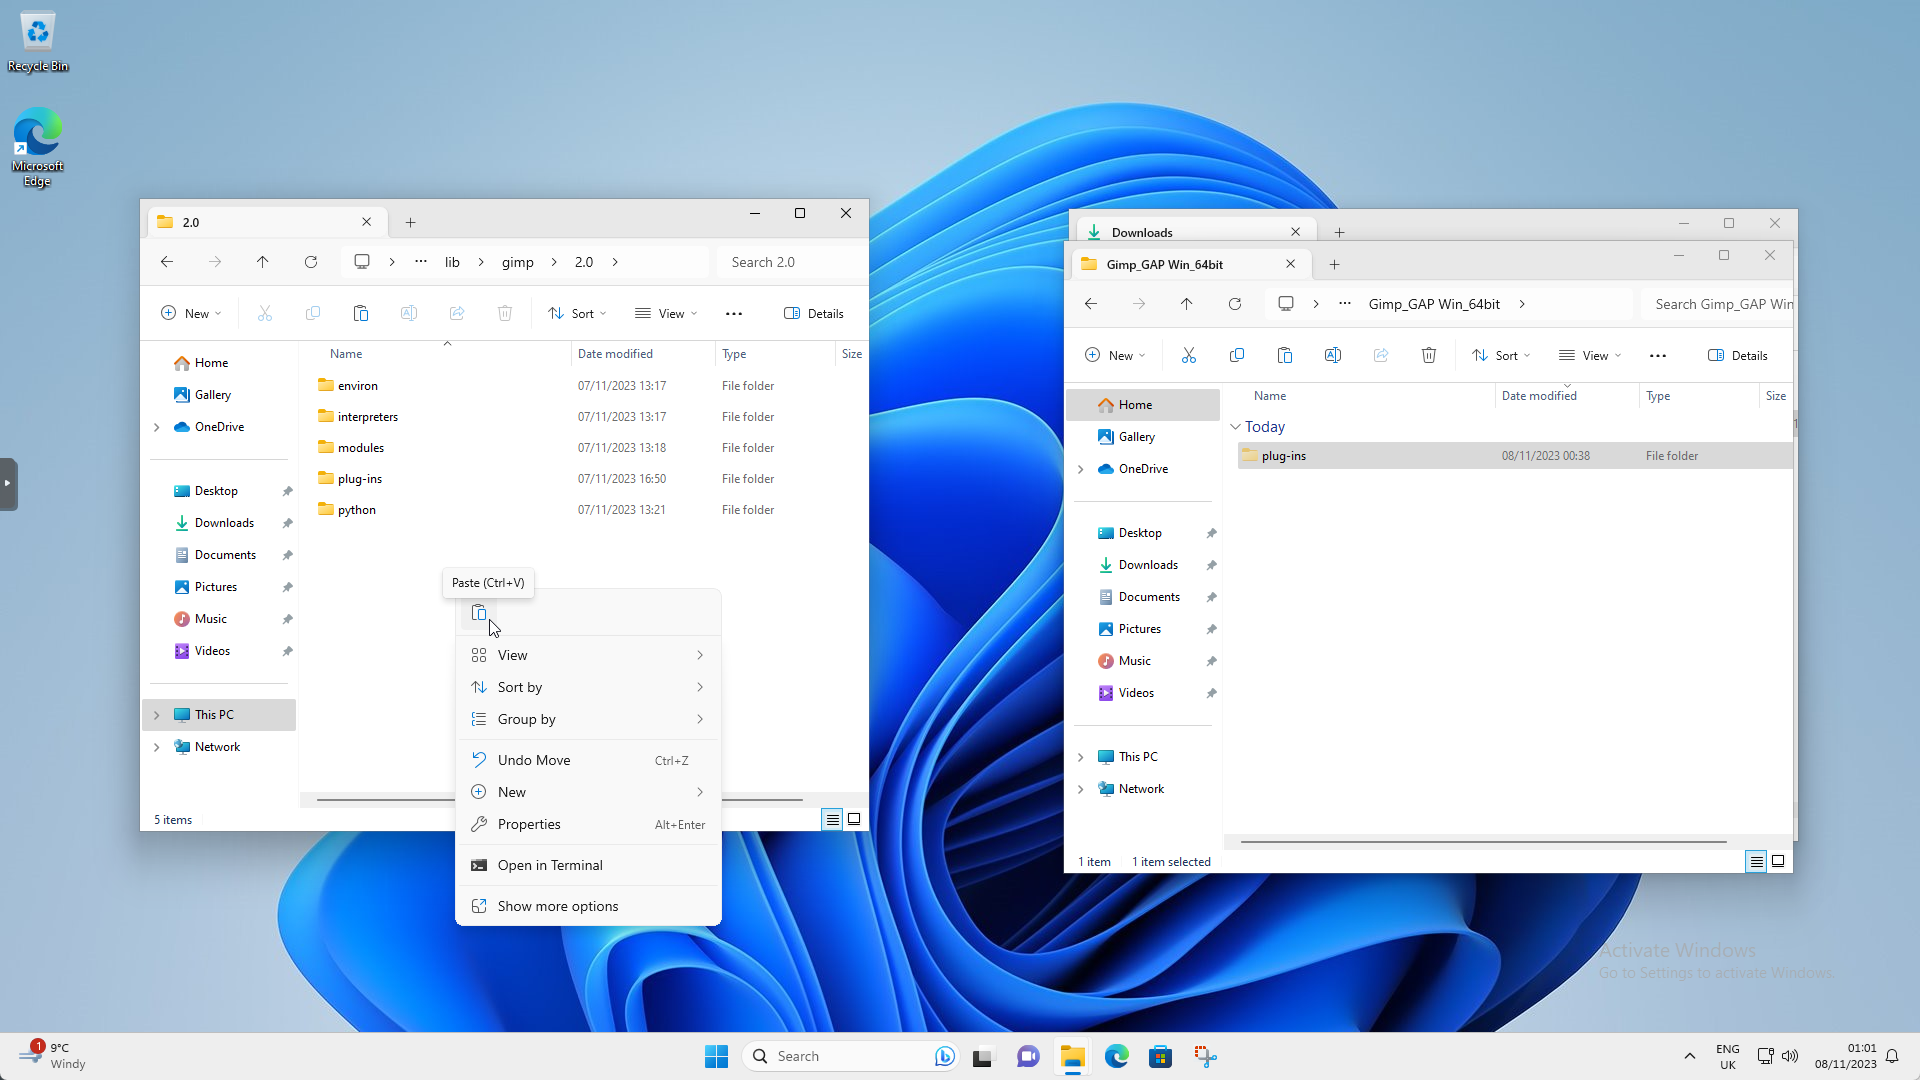Unpin Downloads from the sidebar pin
Image resolution: width=1920 pixels, height=1080 pixels.
(287, 522)
